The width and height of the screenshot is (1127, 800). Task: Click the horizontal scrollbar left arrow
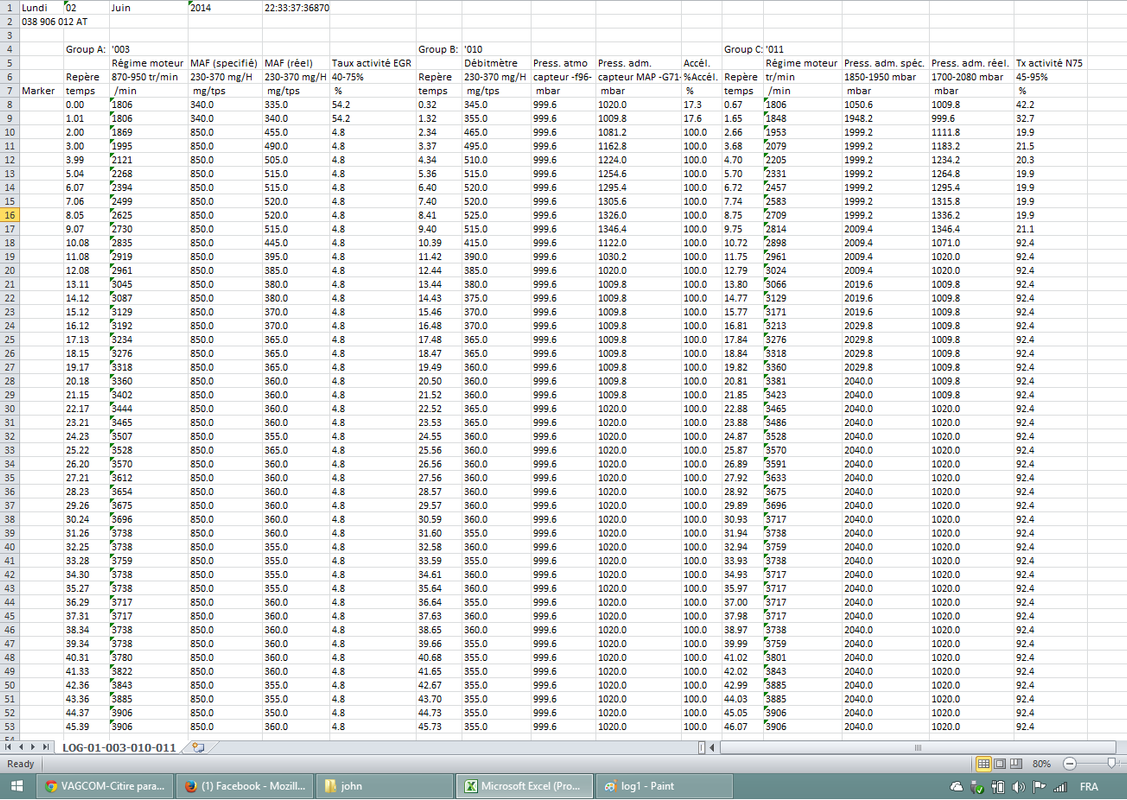pyautogui.click(x=712, y=748)
